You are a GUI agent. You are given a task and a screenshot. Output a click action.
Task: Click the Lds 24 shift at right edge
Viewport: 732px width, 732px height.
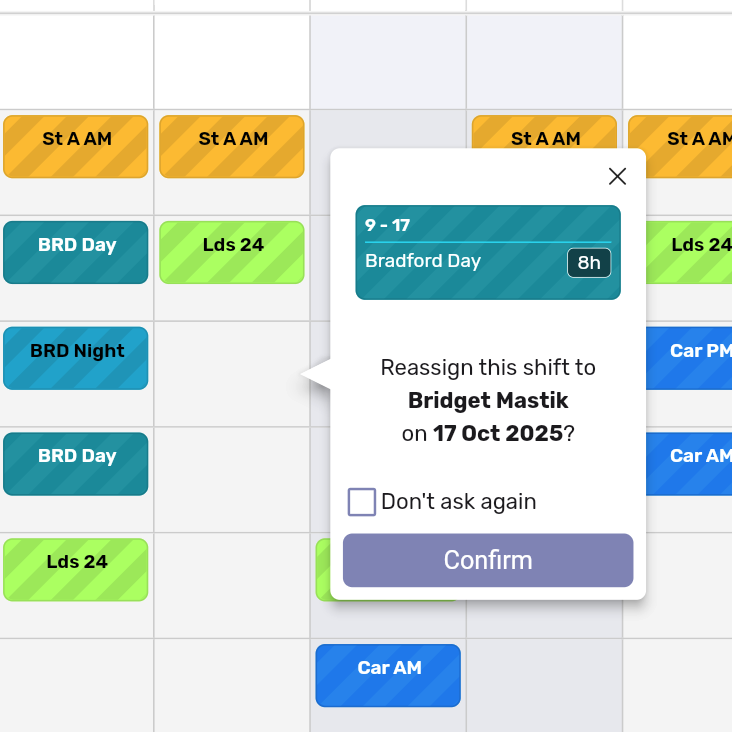point(690,252)
